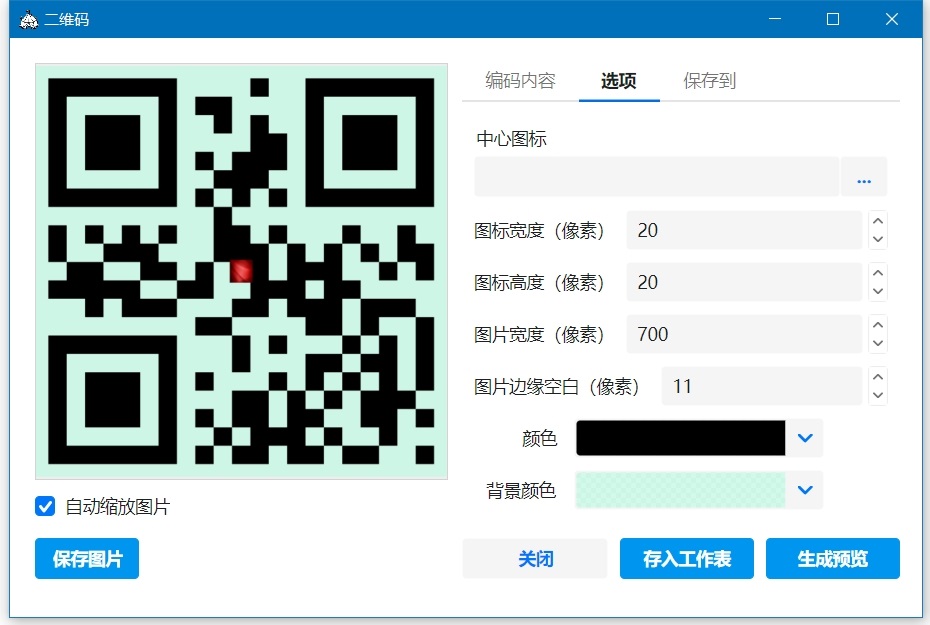Image resolution: width=930 pixels, height=625 pixels.
Task: Click the black 颜色 swatch
Action: point(681,438)
